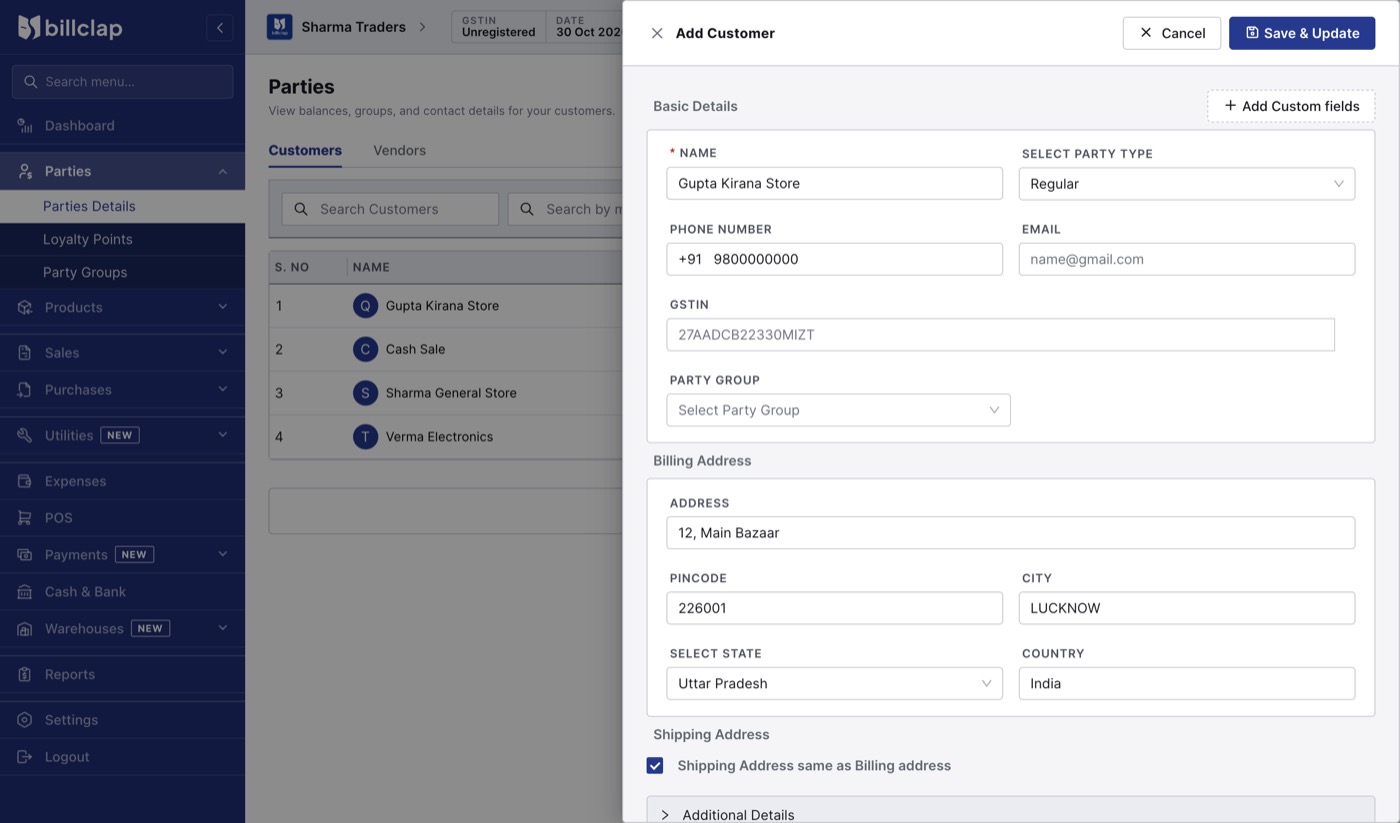This screenshot has height=823, width=1400.
Task: Click the Sharma Traders company name
Action: (353, 27)
